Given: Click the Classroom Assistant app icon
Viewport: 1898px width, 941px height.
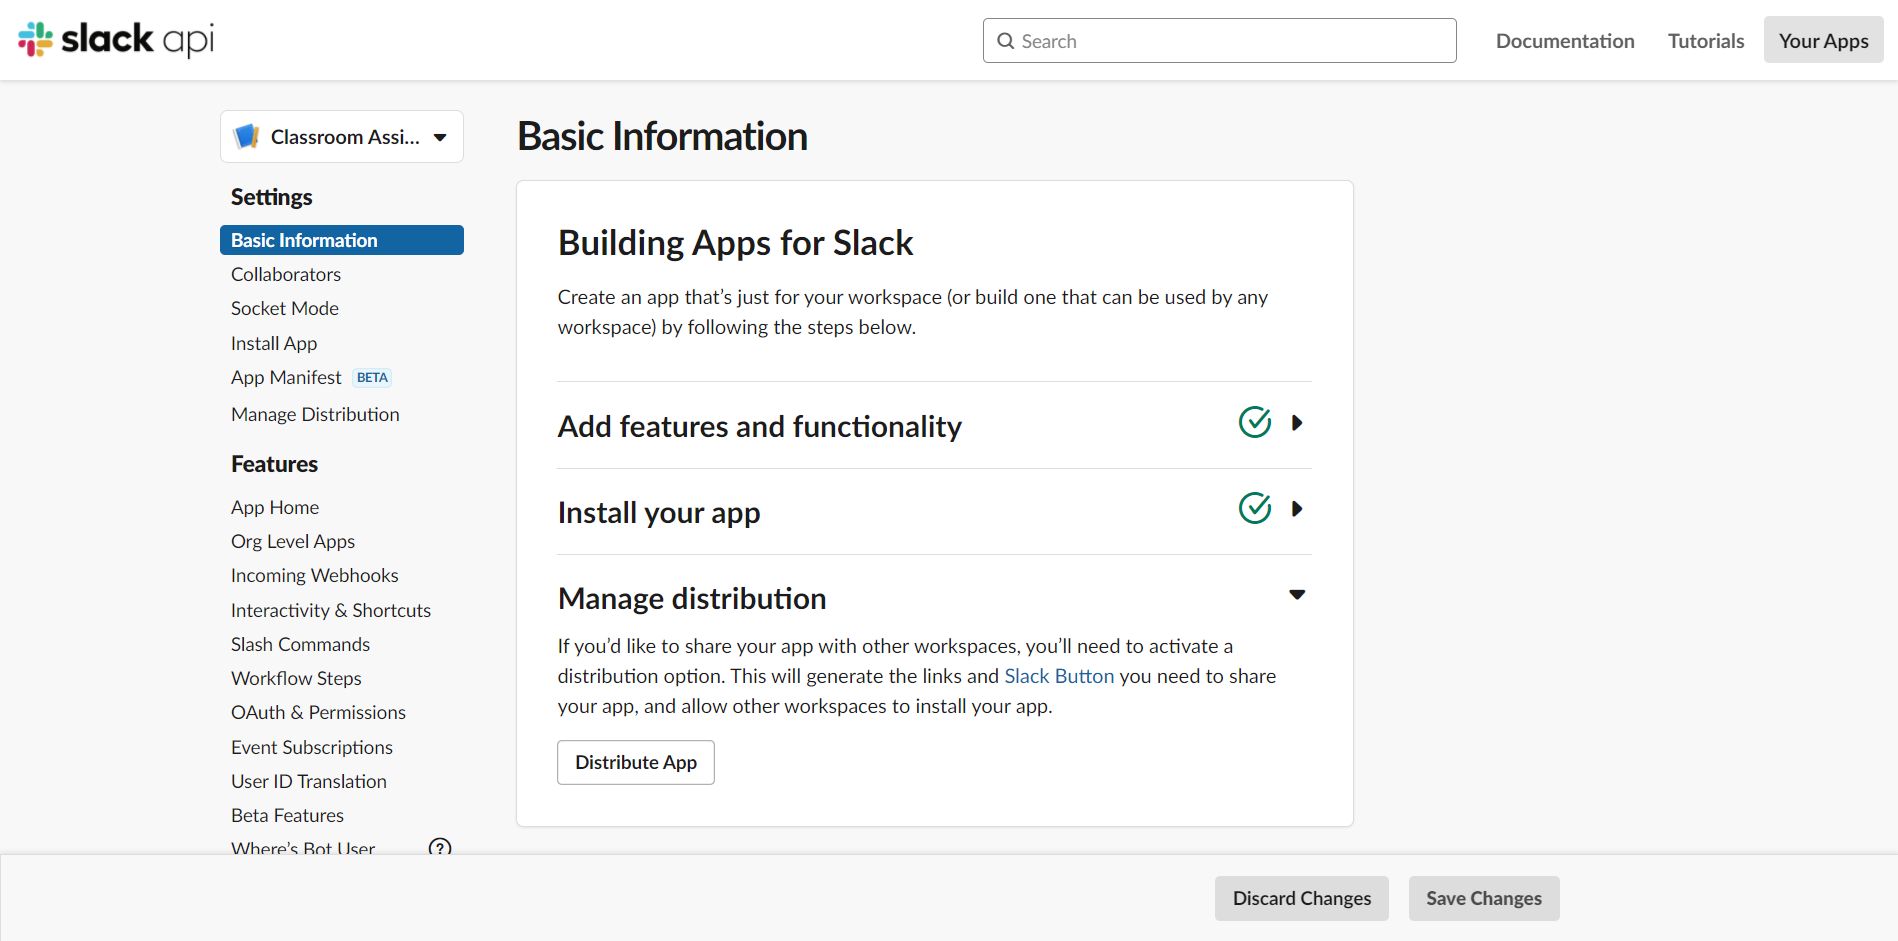Looking at the screenshot, I should tap(246, 137).
